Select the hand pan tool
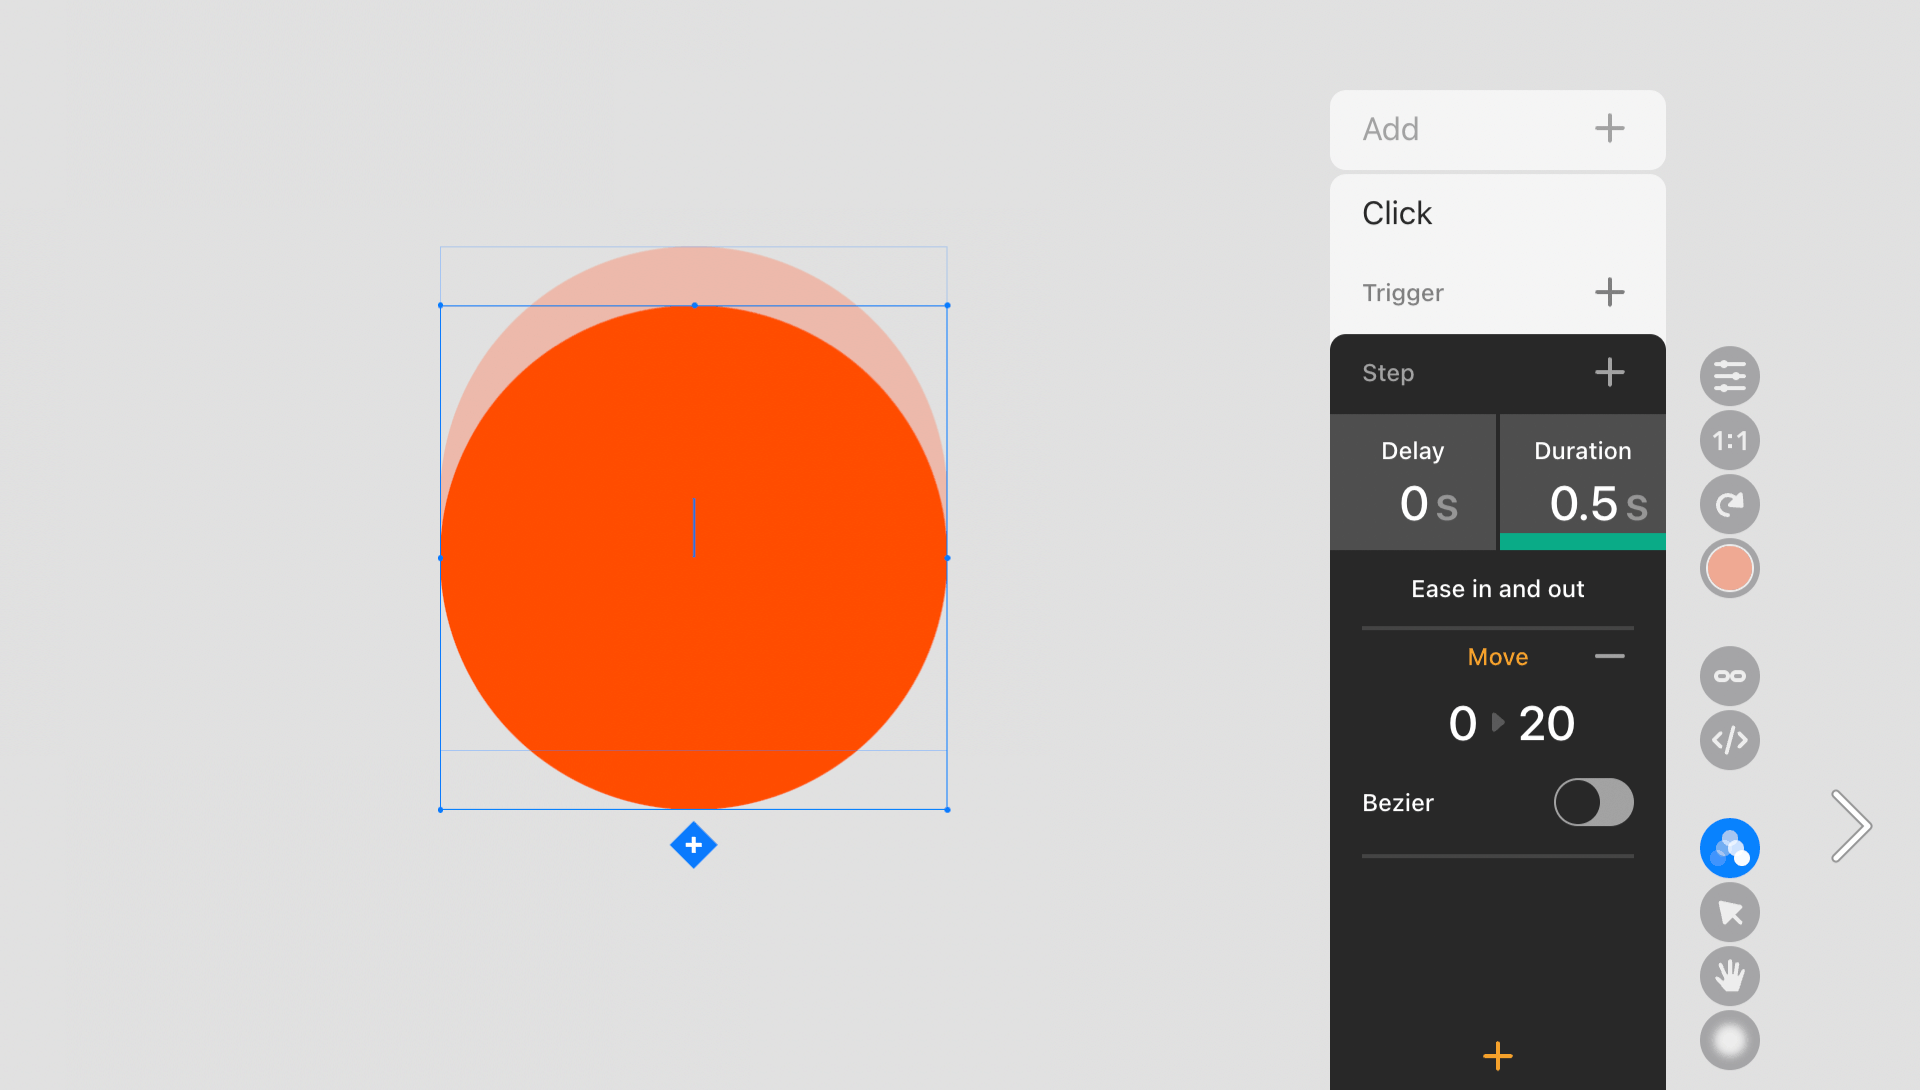The width and height of the screenshot is (1920, 1090). pos(1729,976)
